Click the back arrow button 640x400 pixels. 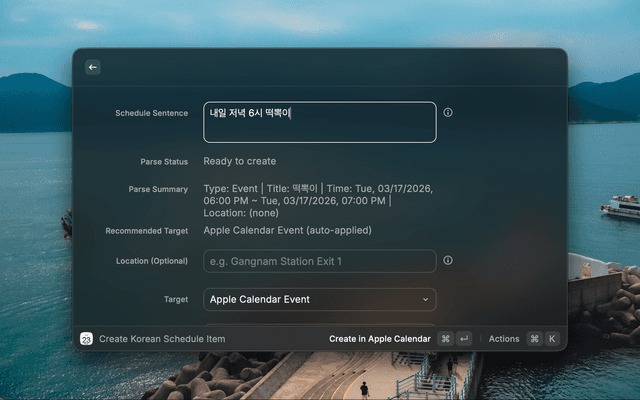tap(93, 67)
